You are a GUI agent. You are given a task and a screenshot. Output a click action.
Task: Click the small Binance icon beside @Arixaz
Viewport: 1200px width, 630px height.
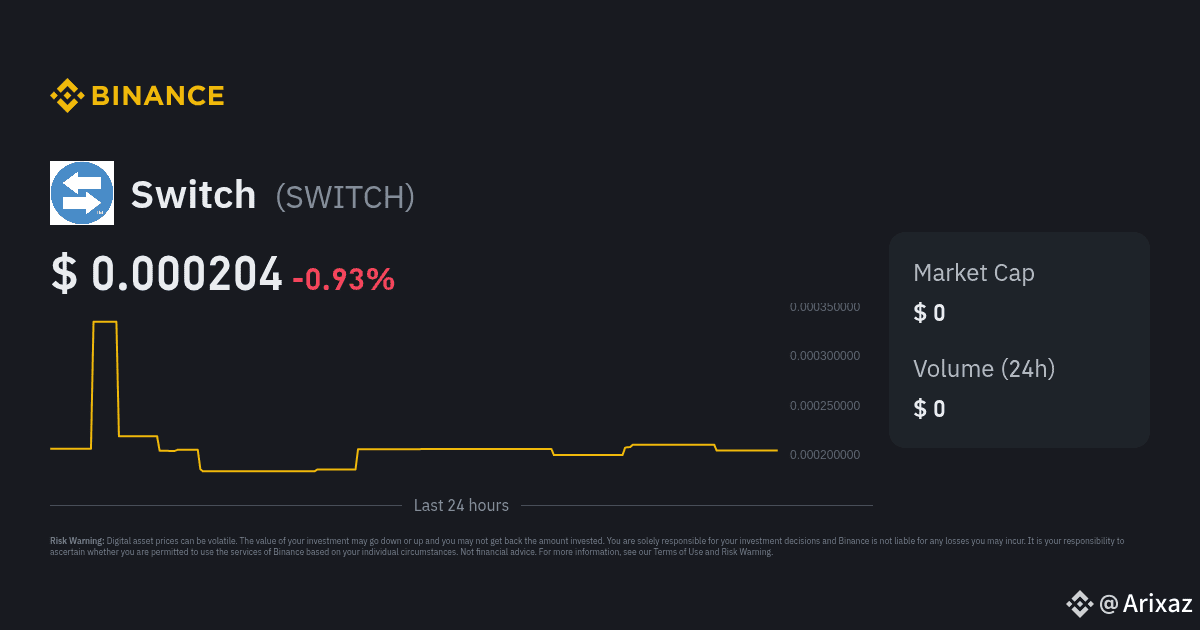click(x=1078, y=603)
